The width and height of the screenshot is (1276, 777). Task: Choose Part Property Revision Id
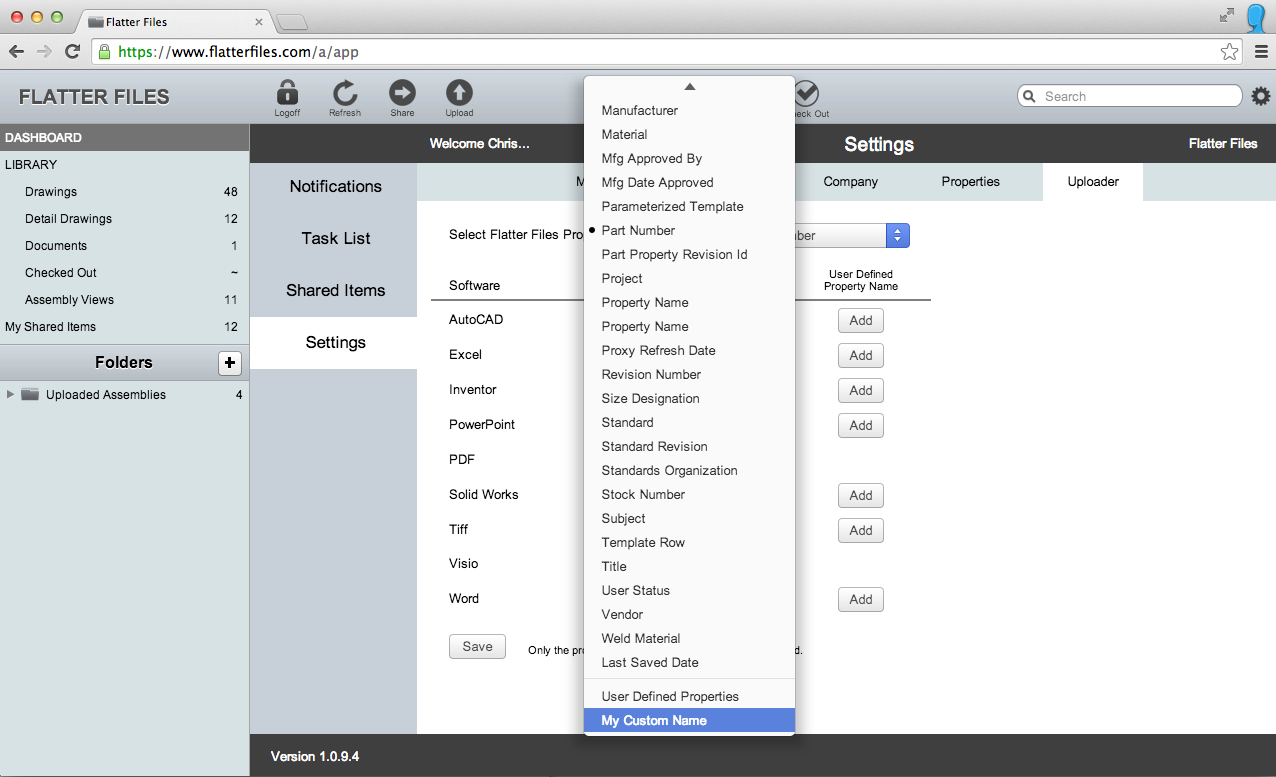[689, 254]
